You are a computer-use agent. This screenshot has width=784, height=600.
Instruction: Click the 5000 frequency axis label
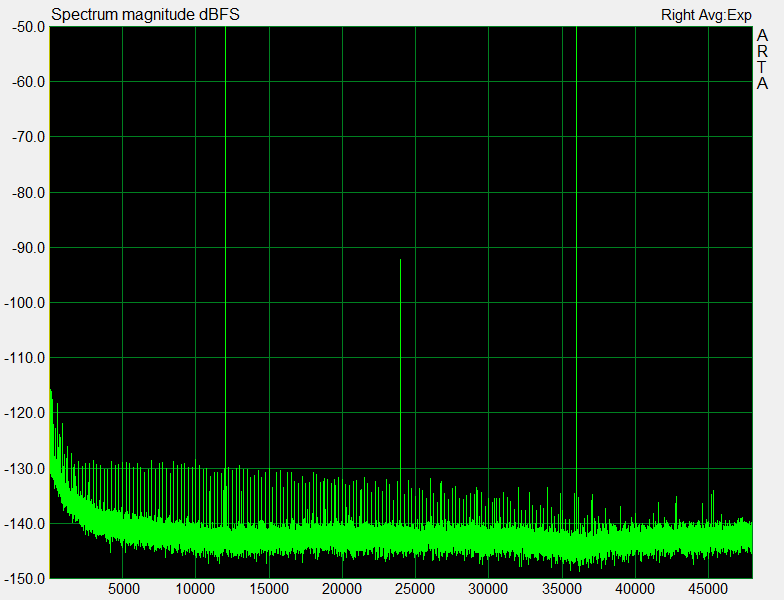[124, 589]
